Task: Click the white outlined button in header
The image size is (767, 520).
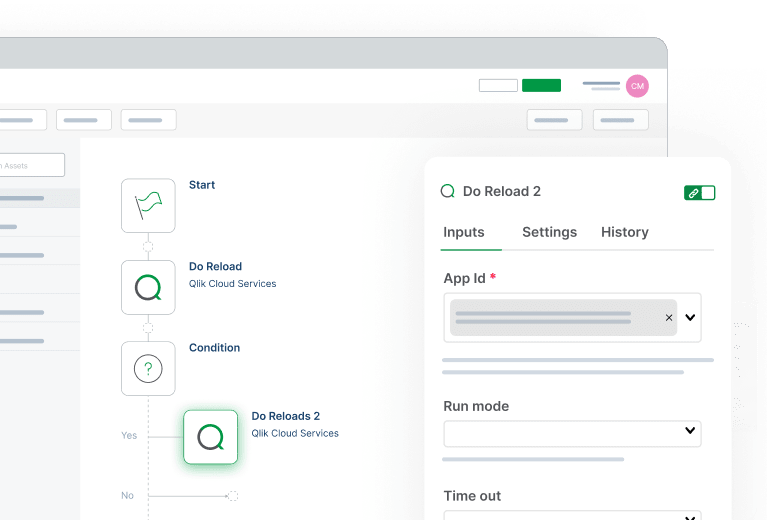Action: pyautogui.click(x=498, y=86)
